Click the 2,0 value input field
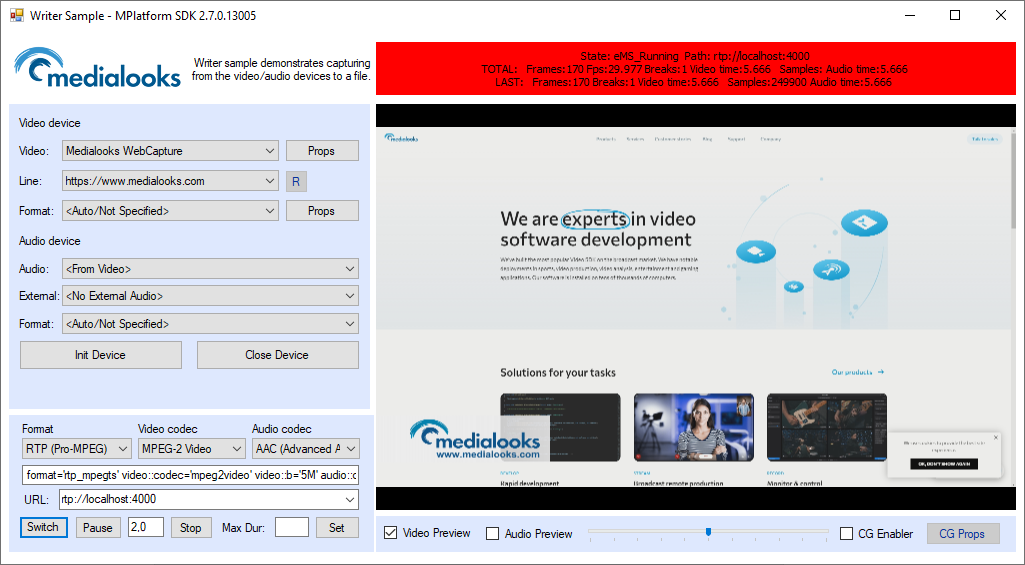The width and height of the screenshot is (1025, 565). 146,527
